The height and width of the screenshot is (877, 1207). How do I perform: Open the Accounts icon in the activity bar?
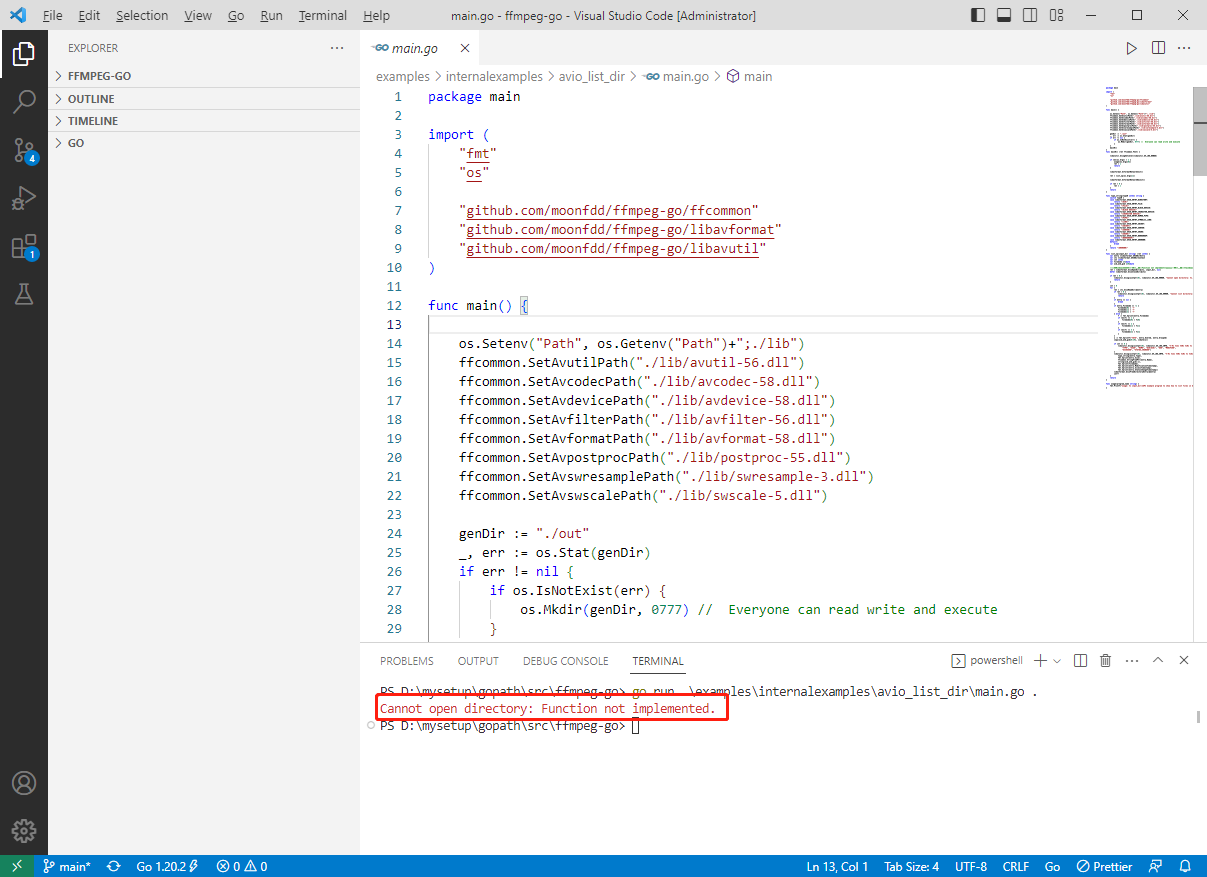pos(24,783)
